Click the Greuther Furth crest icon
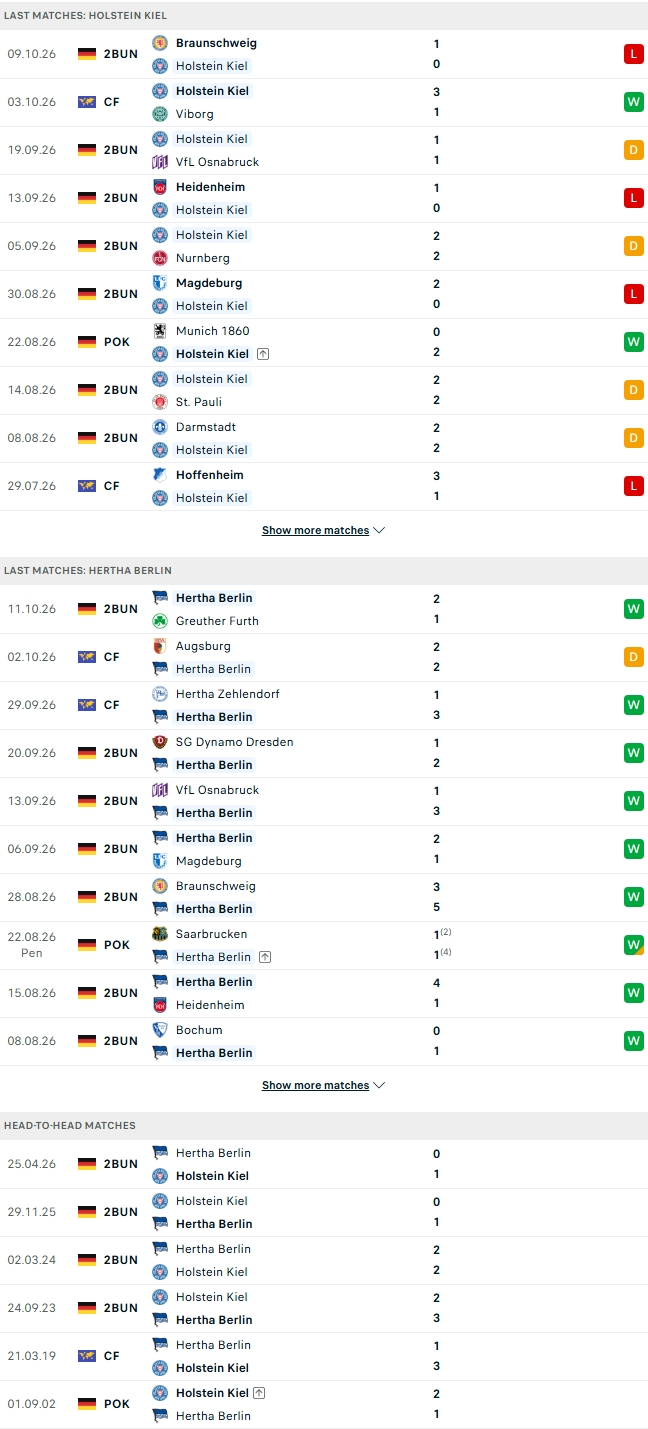The width and height of the screenshot is (648, 1429). pos(160,621)
